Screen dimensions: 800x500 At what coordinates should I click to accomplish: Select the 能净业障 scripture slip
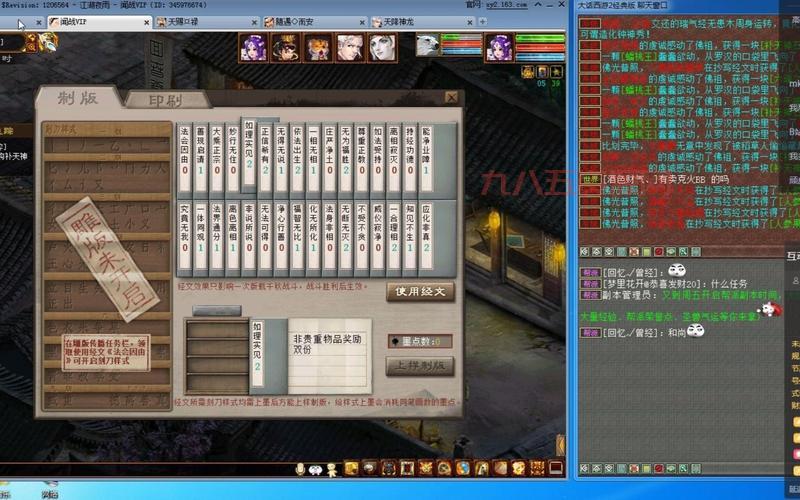coord(426,159)
